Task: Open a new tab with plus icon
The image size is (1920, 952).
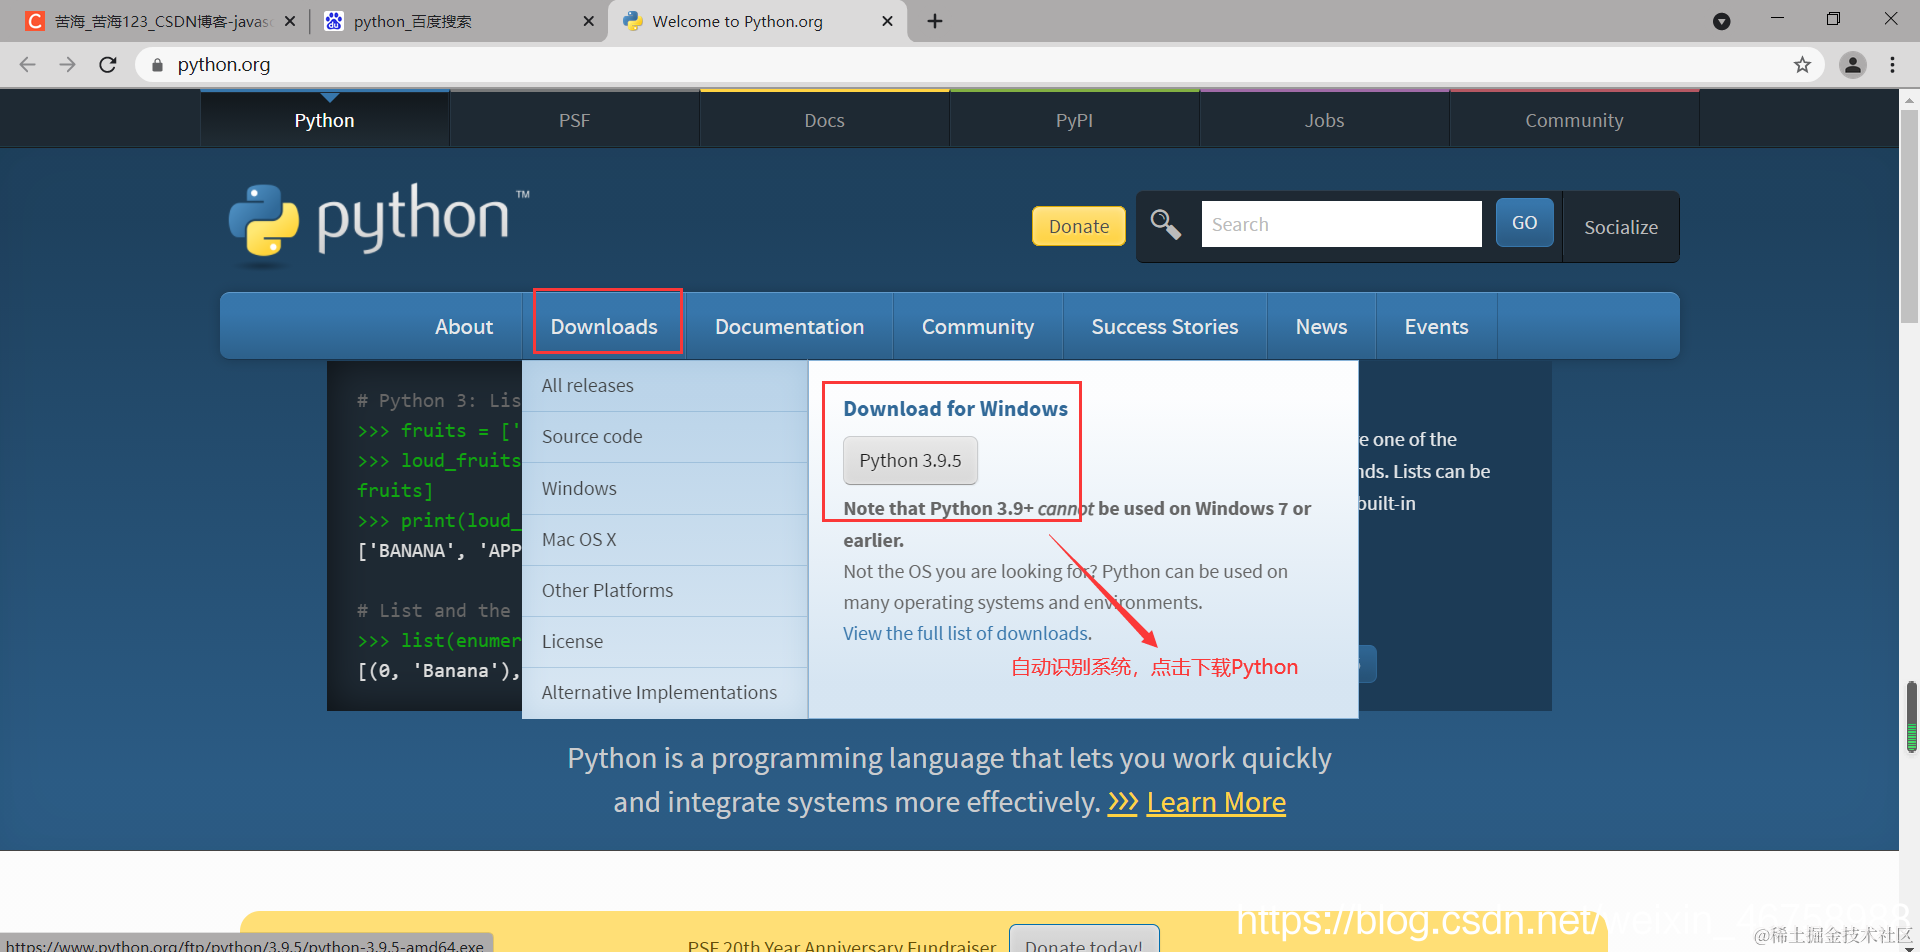Action: click(x=935, y=21)
